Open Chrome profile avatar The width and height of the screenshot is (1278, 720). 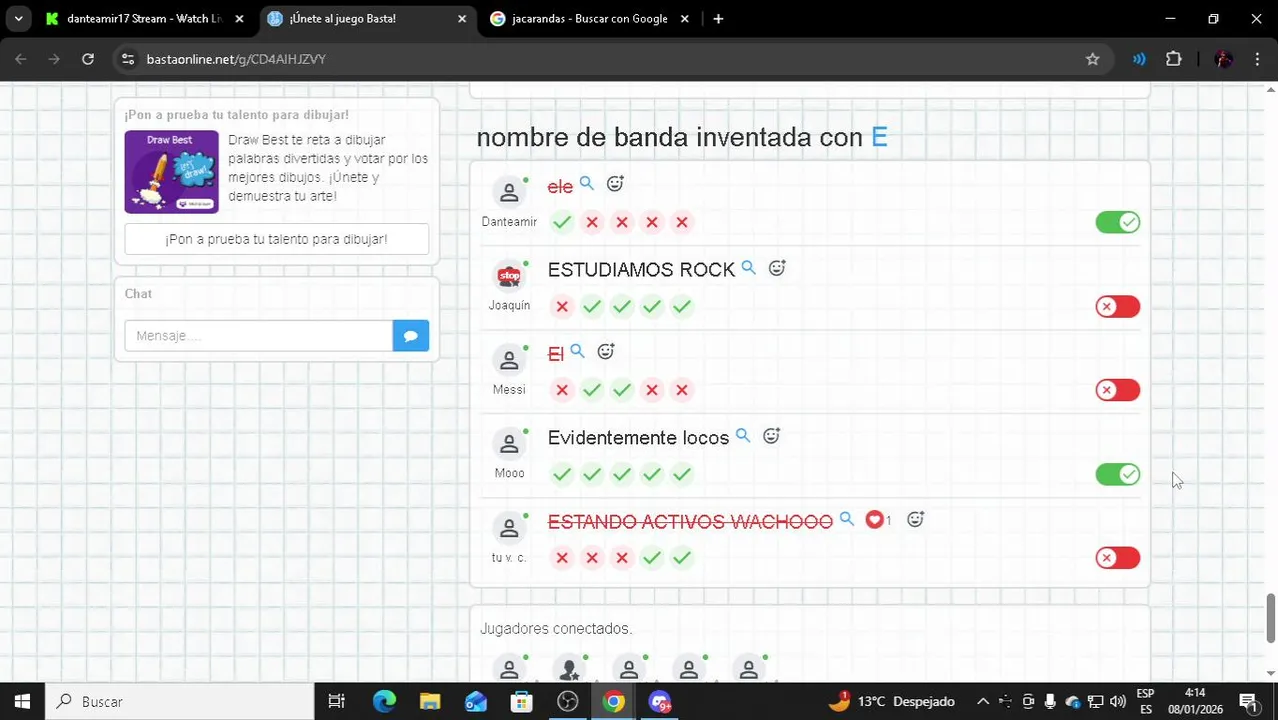point(1223,59)
